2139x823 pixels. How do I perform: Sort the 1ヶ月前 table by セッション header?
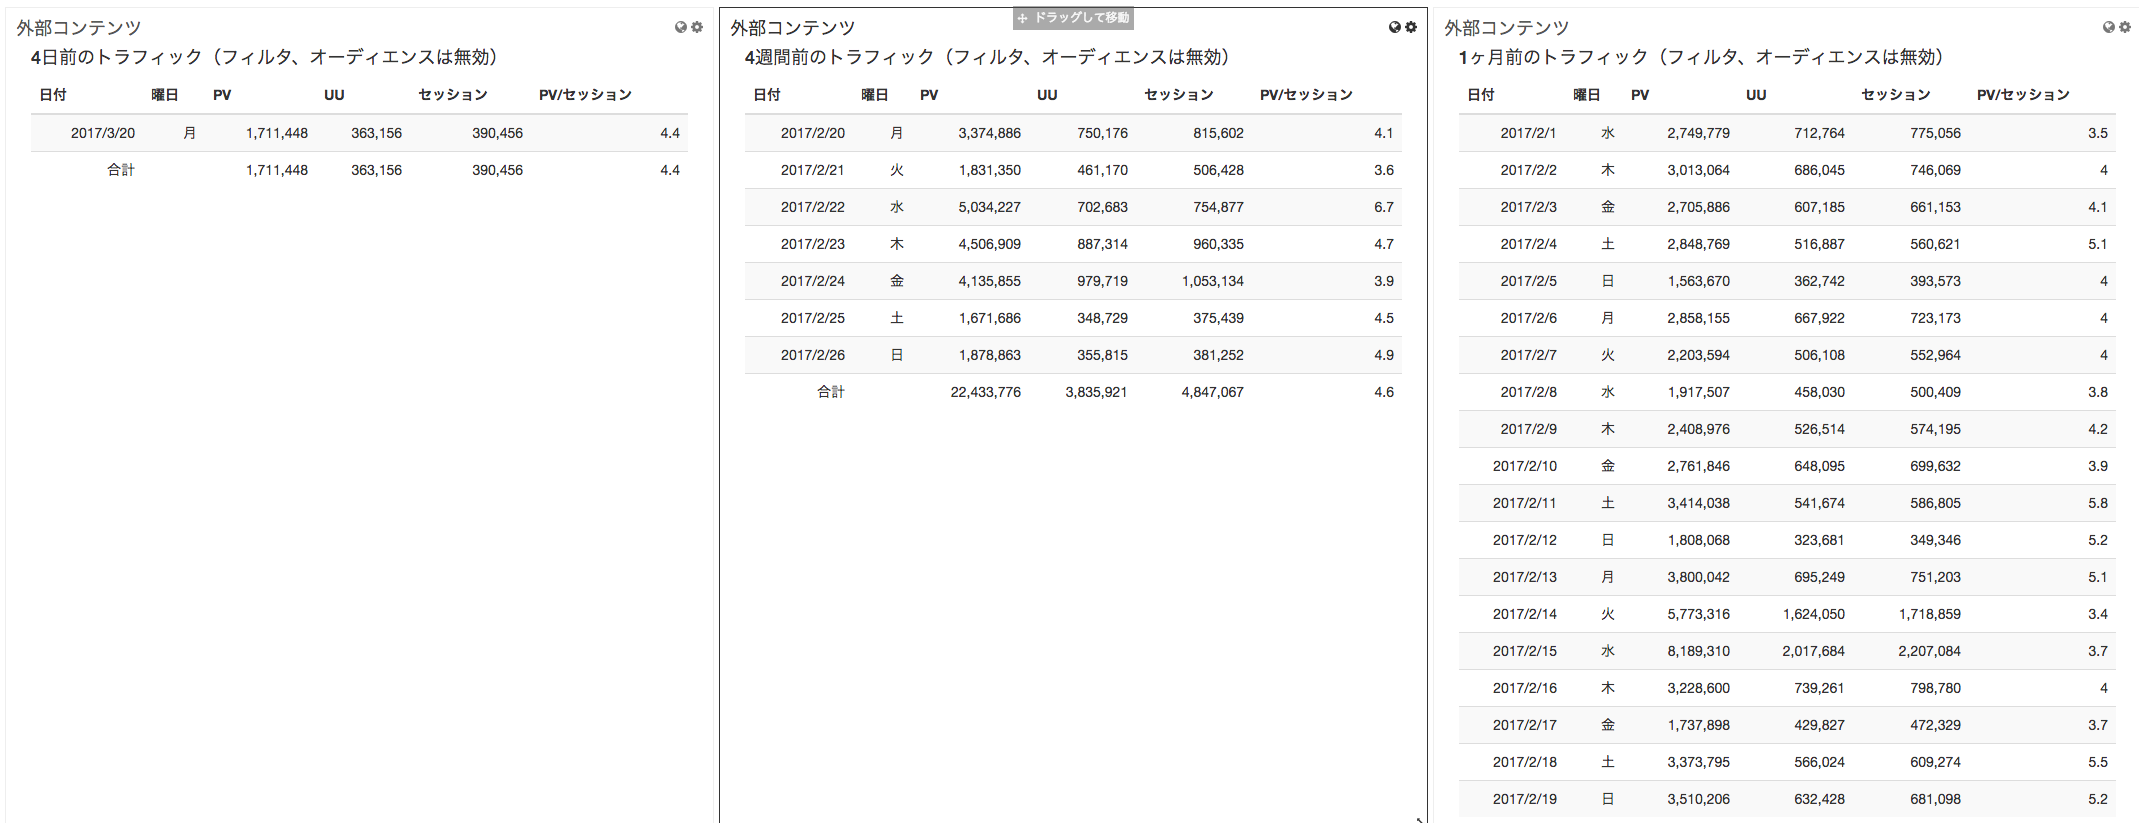point(1896,95)
